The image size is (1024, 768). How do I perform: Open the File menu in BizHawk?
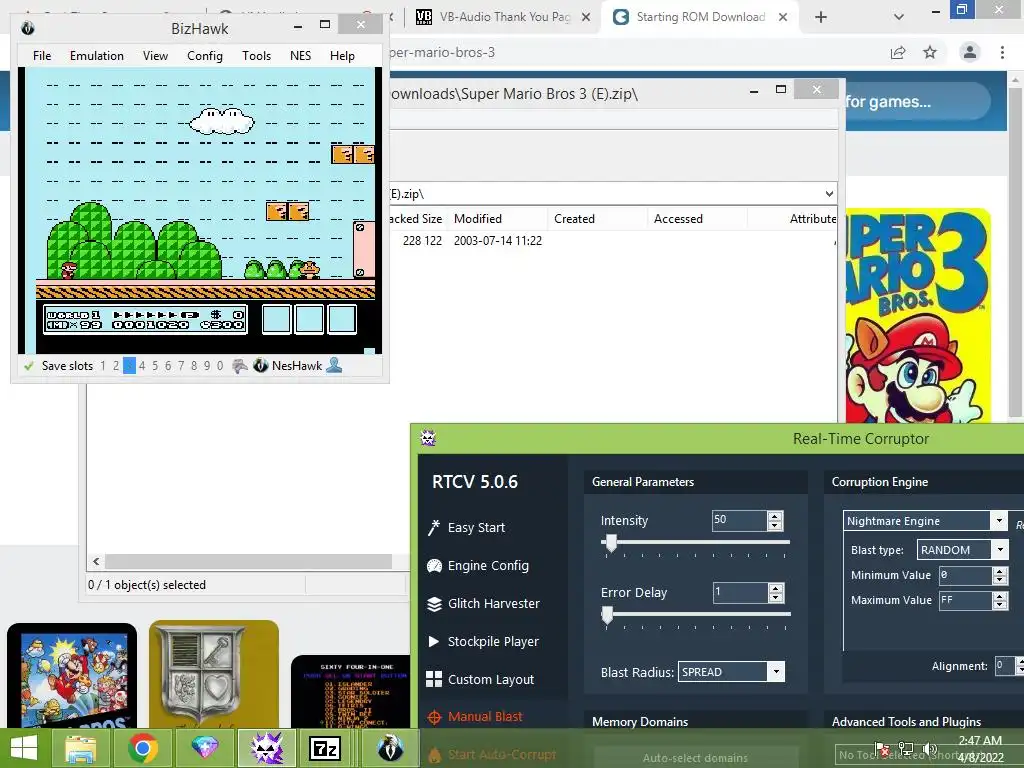pos(42,56)
